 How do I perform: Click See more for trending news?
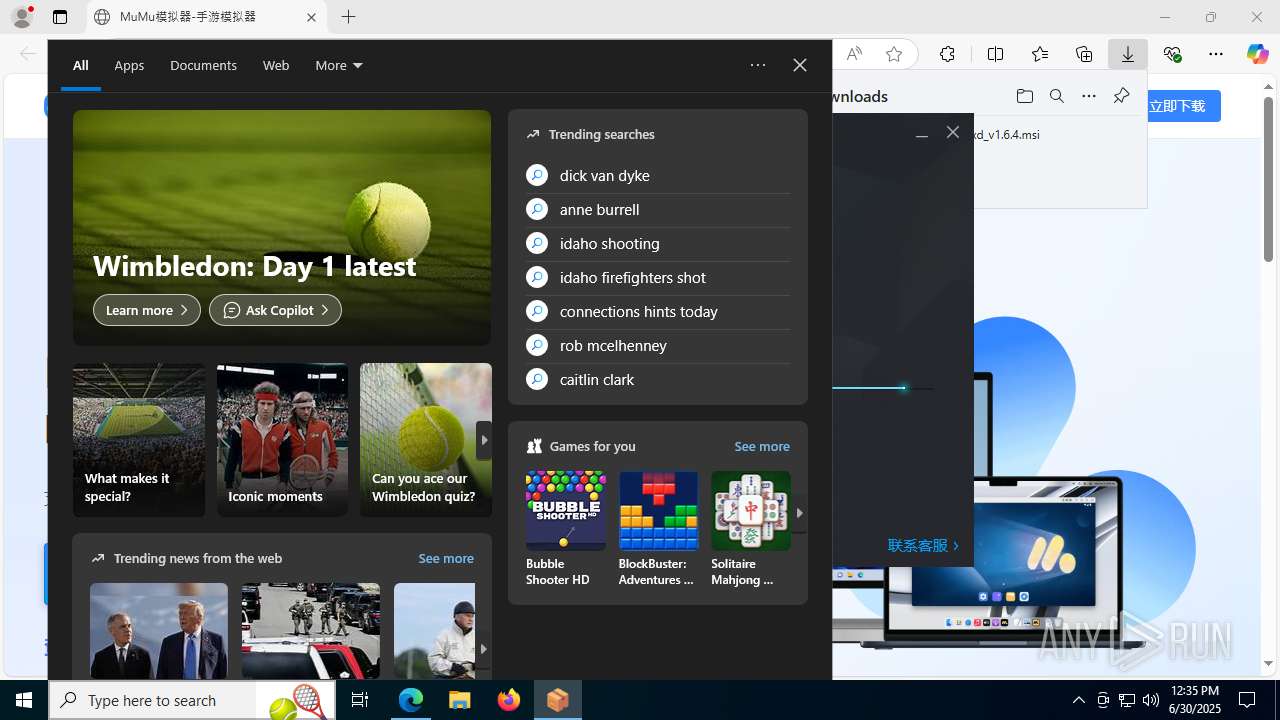446,558
